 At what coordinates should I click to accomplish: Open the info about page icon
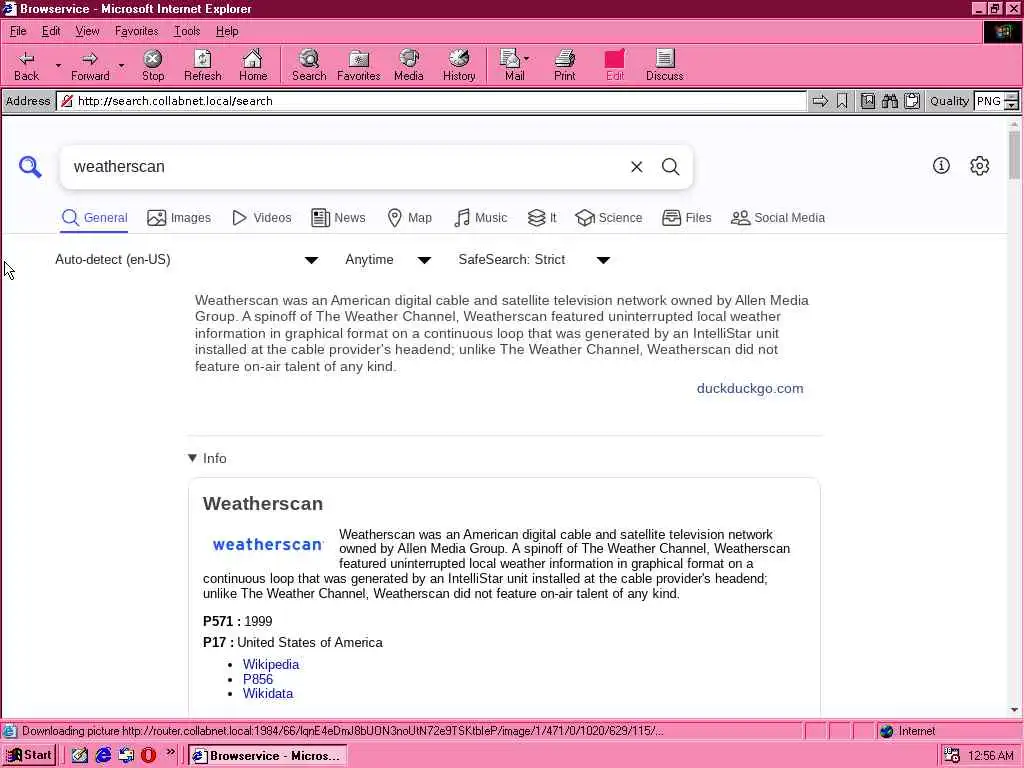pyautogui.click(x=940, y=166)
